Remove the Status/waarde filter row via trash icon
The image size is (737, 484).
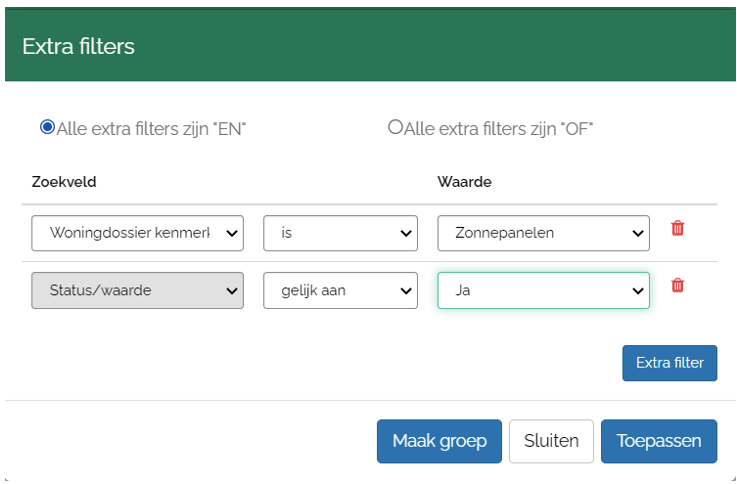tap(677, 285)
